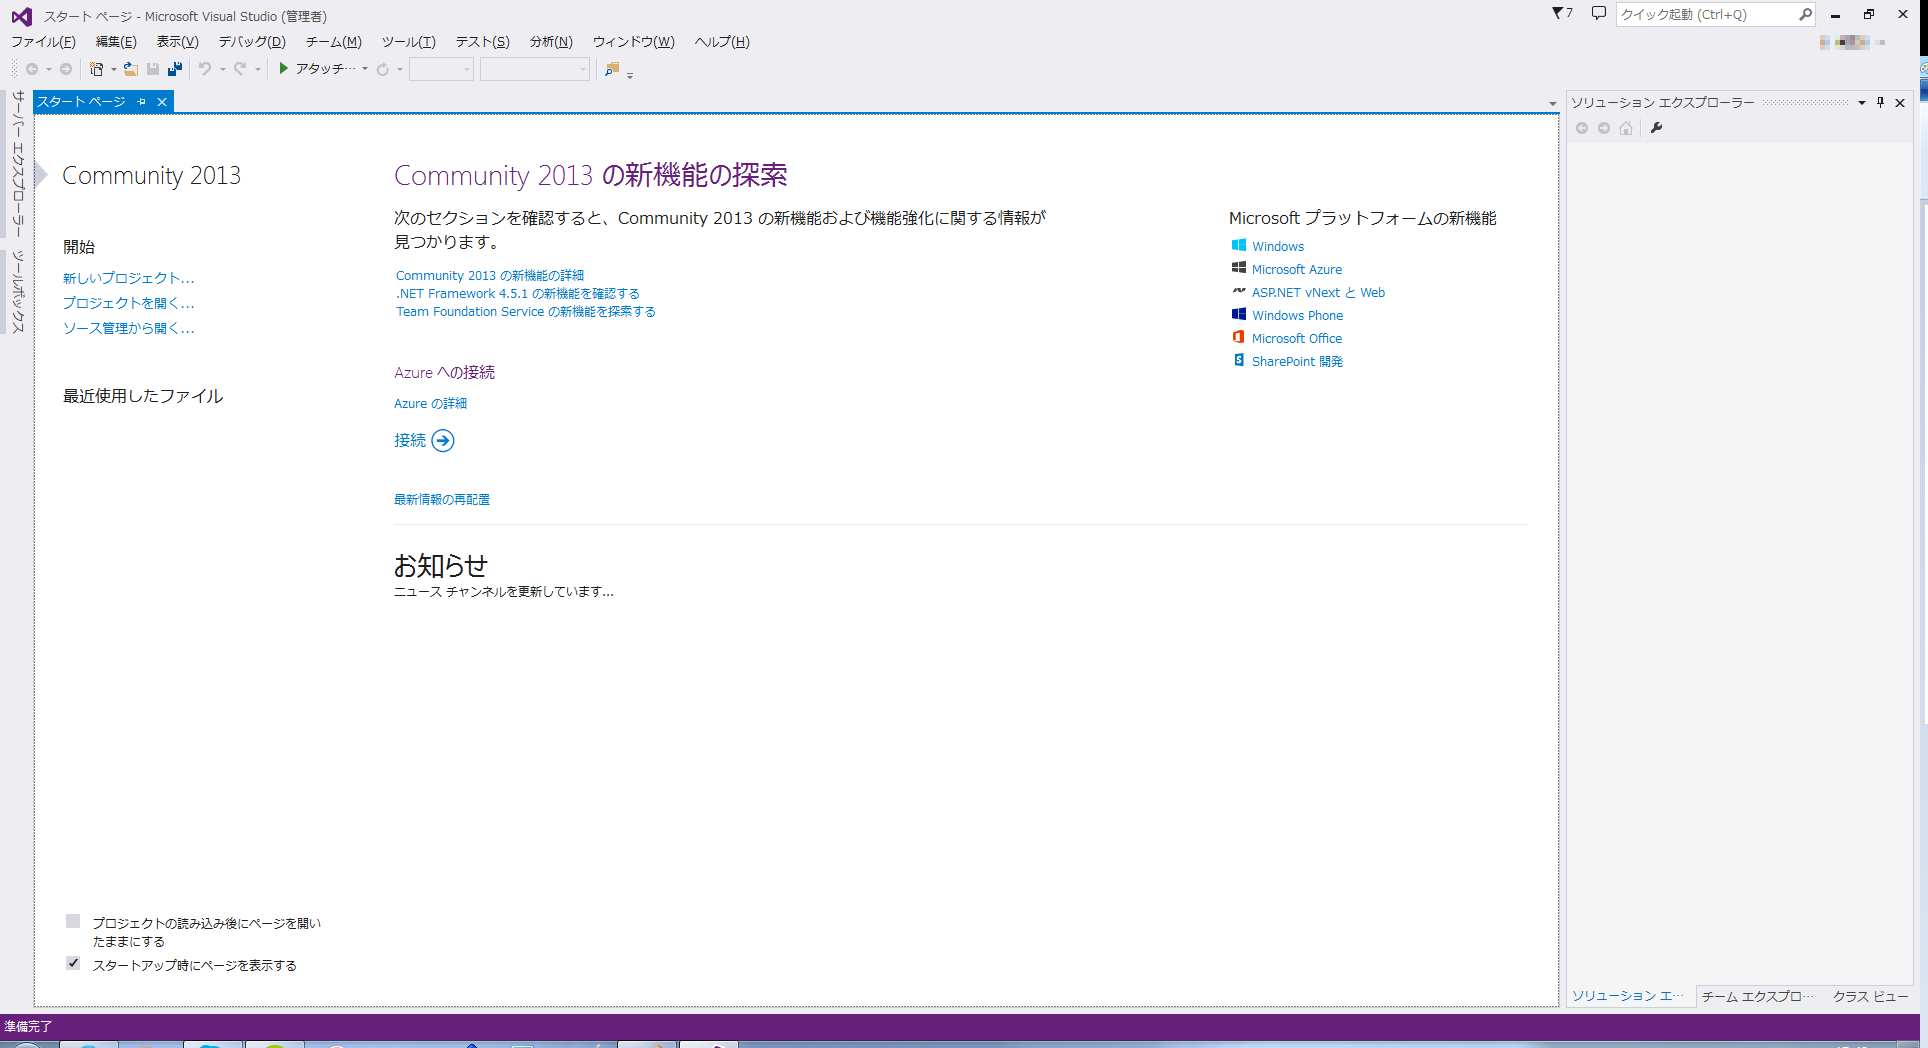Open the チーム(M) menu
Screen dimensions: 1928x1048
[x=333, y=42]
